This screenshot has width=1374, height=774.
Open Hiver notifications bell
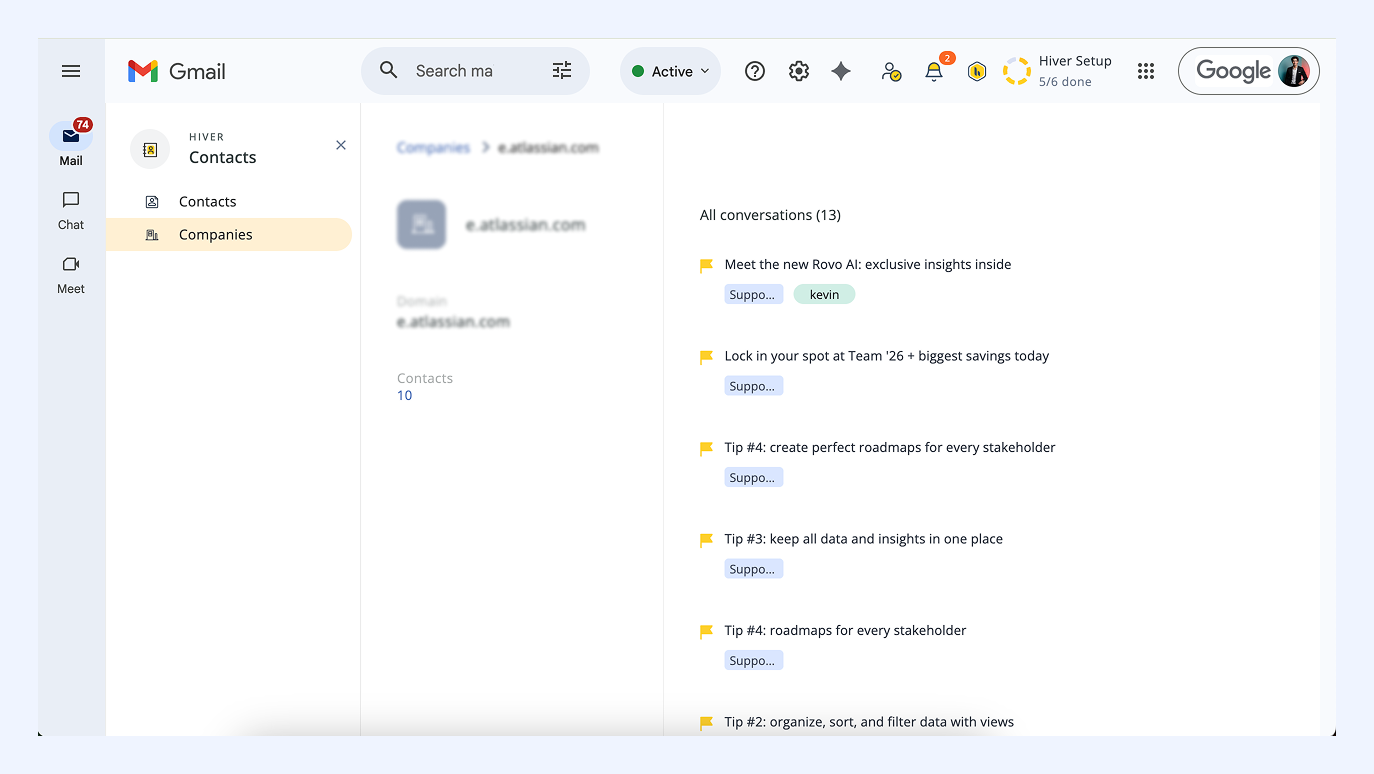tap(934, 71)
